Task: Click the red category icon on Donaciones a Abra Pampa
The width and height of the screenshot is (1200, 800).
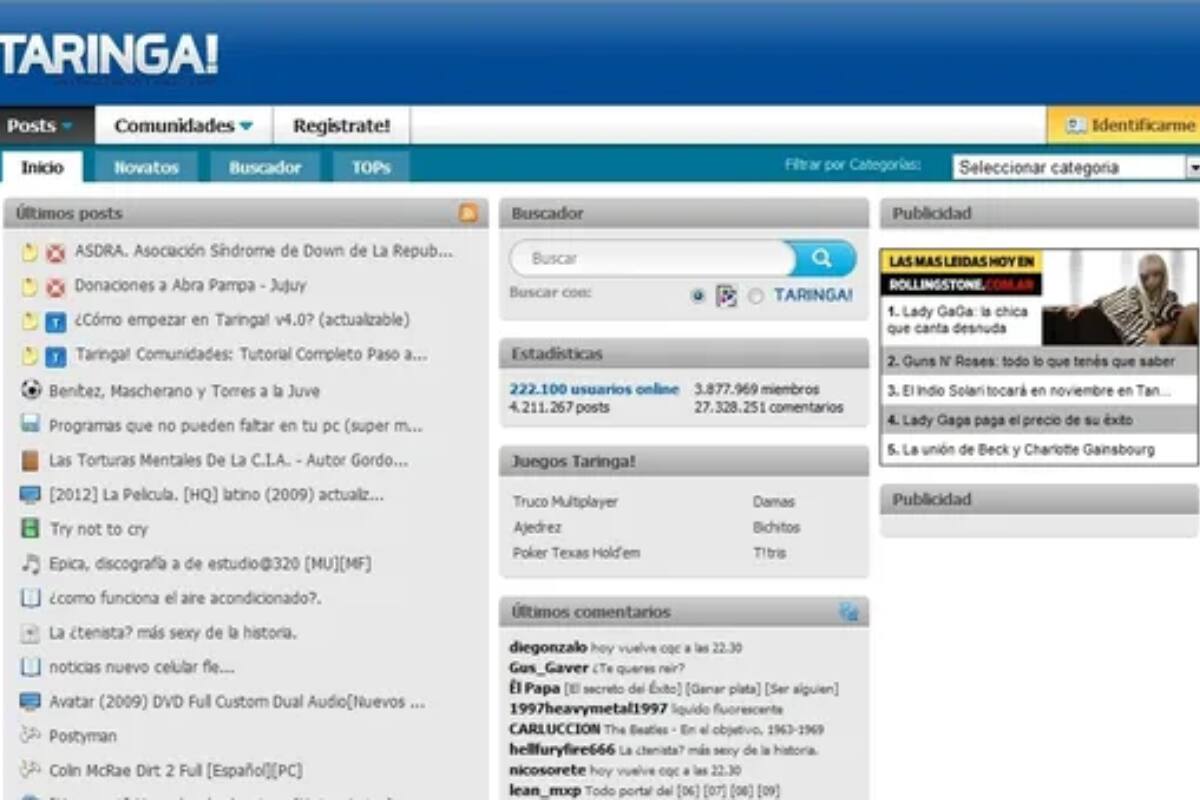Action: pyautogui.click(x=56, y=287)
